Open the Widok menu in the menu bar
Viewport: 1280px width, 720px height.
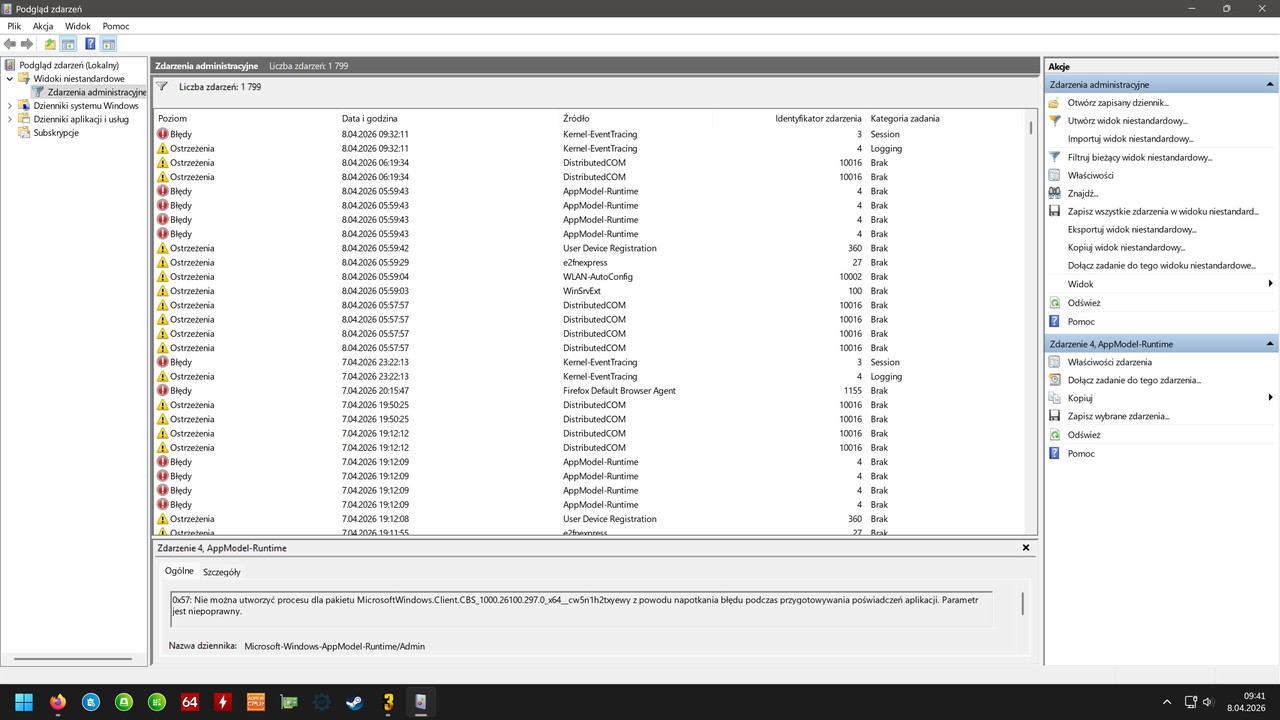pos(77,26)
